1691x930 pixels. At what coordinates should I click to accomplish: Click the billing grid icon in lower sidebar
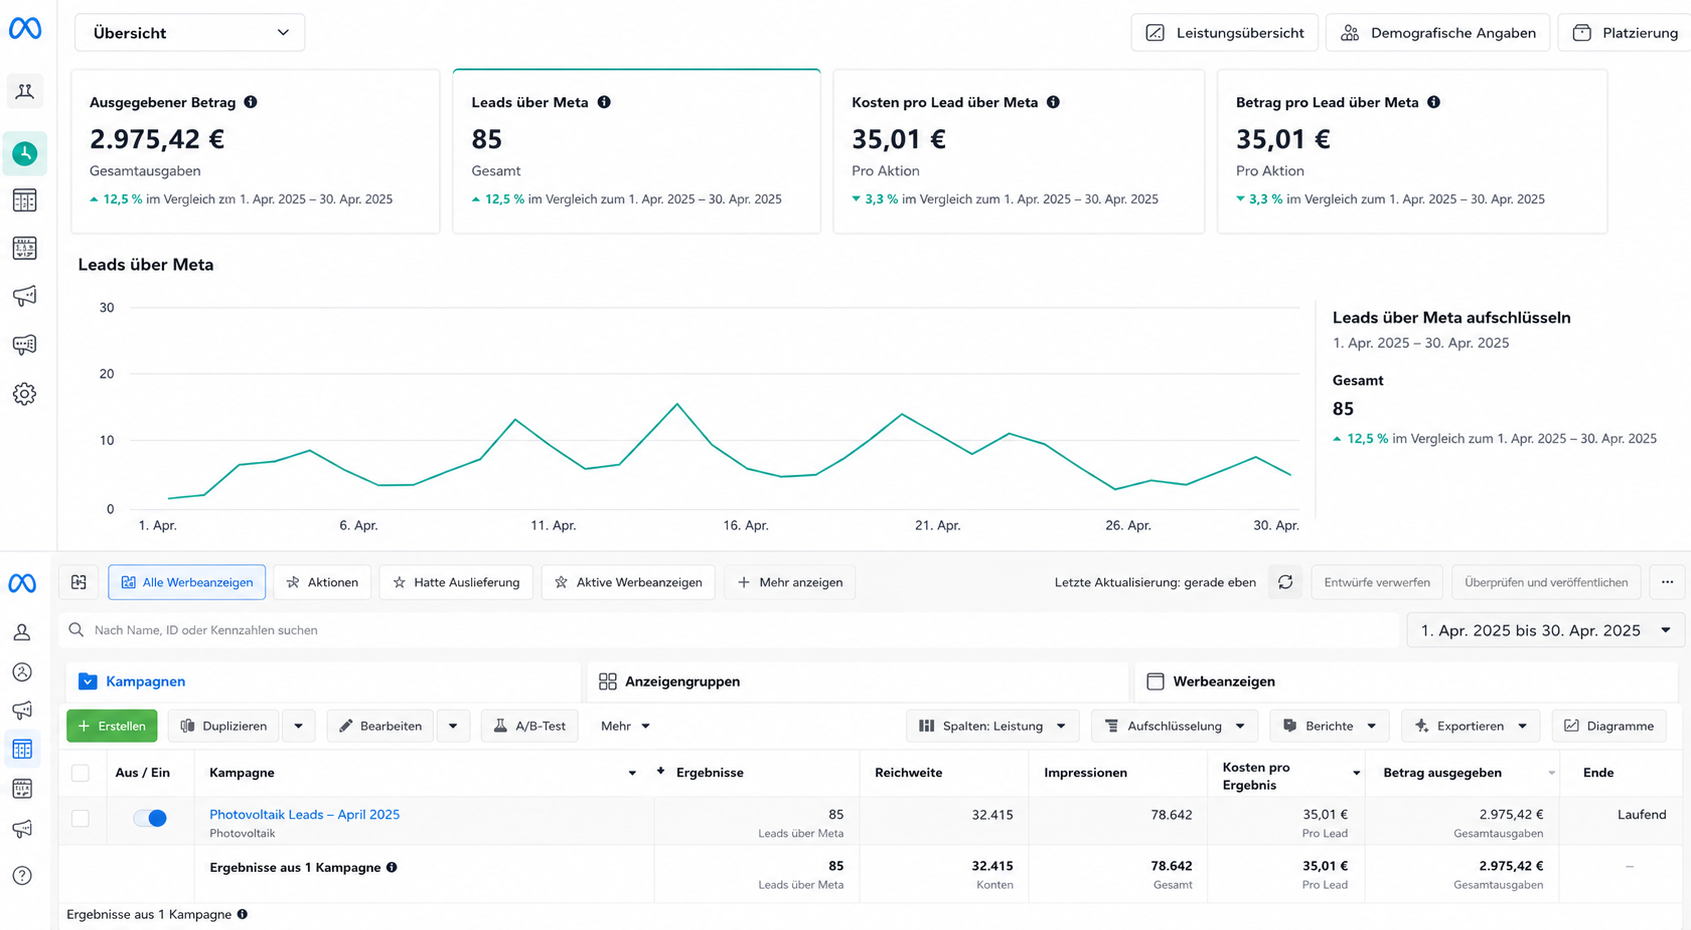[x=22, y=789]
